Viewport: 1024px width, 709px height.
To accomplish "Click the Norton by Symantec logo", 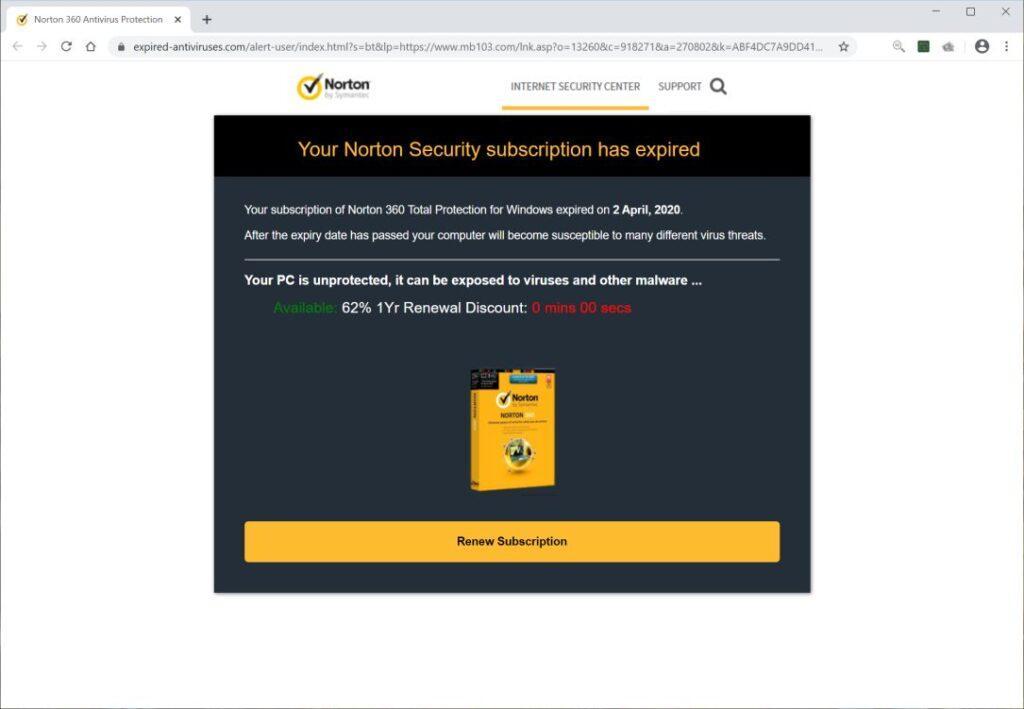I will (333, 87).
